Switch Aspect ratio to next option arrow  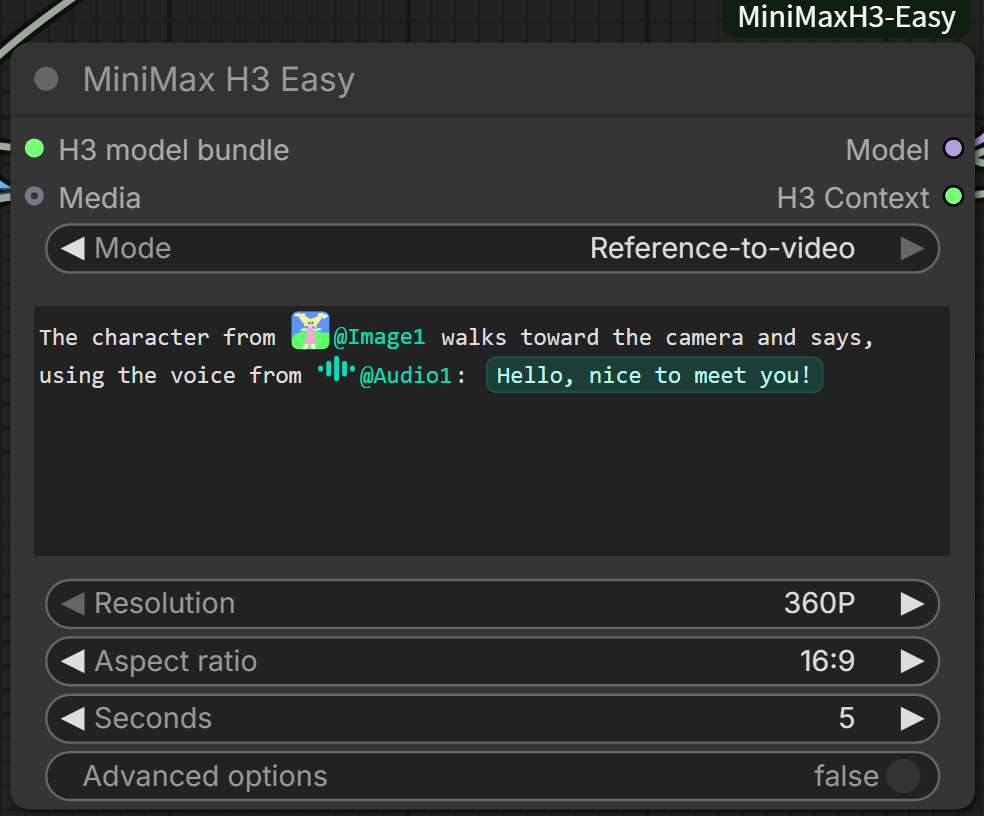912,662
